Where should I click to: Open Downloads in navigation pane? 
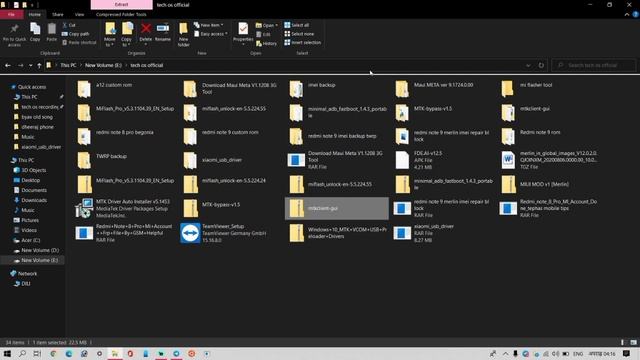tap(34, 200)
